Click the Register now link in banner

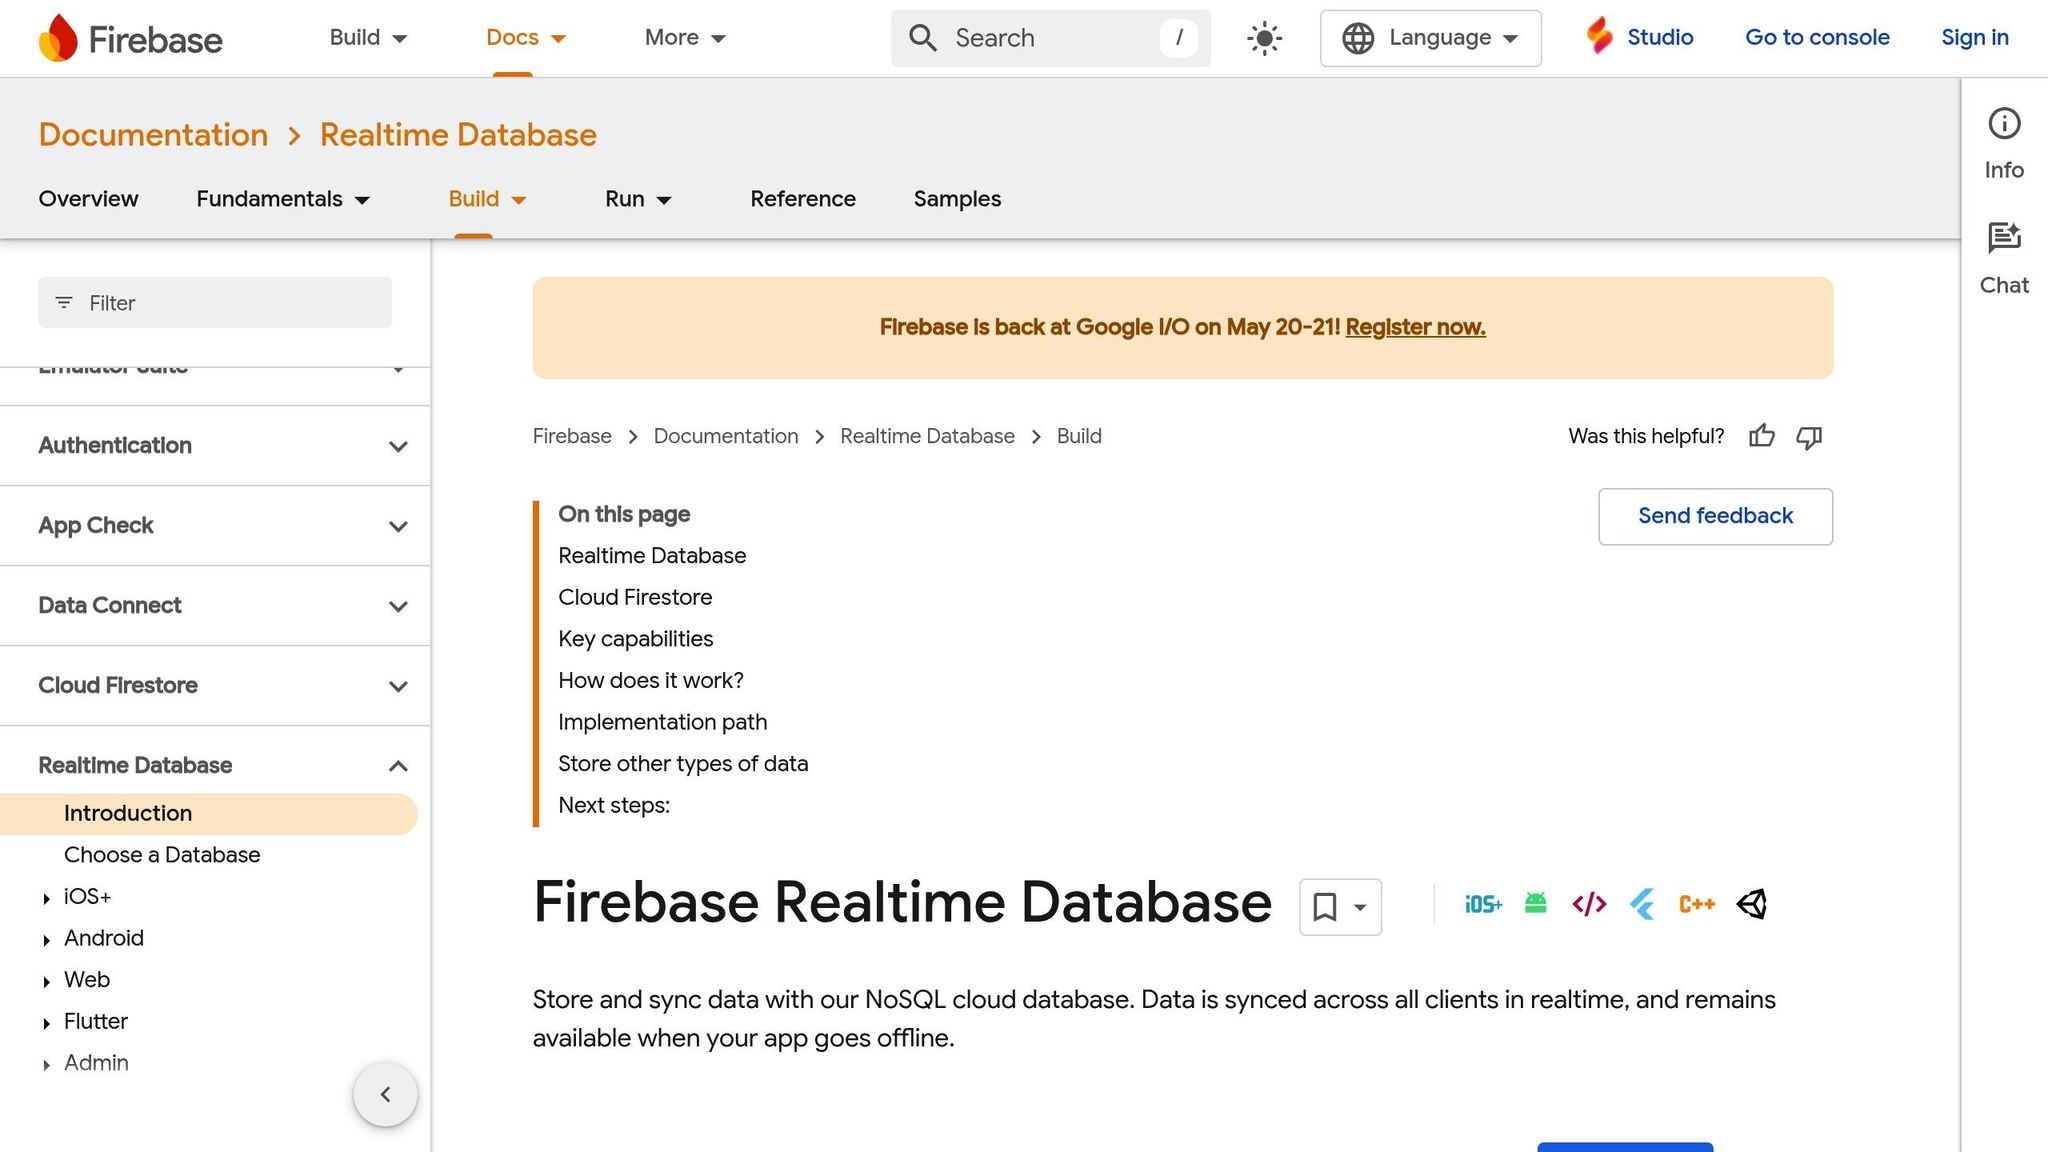(x=1415, y=327)
